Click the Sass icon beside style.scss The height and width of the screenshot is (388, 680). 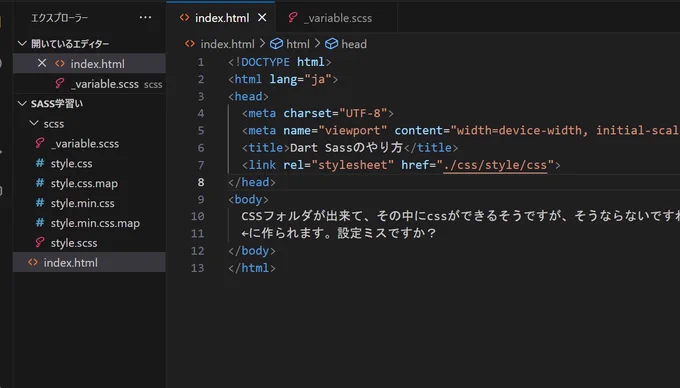pyautogui.click(x=40, y=242)
